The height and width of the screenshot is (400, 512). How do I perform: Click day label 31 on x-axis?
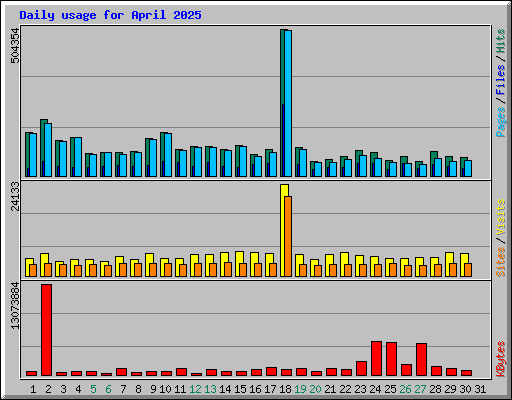480,389
